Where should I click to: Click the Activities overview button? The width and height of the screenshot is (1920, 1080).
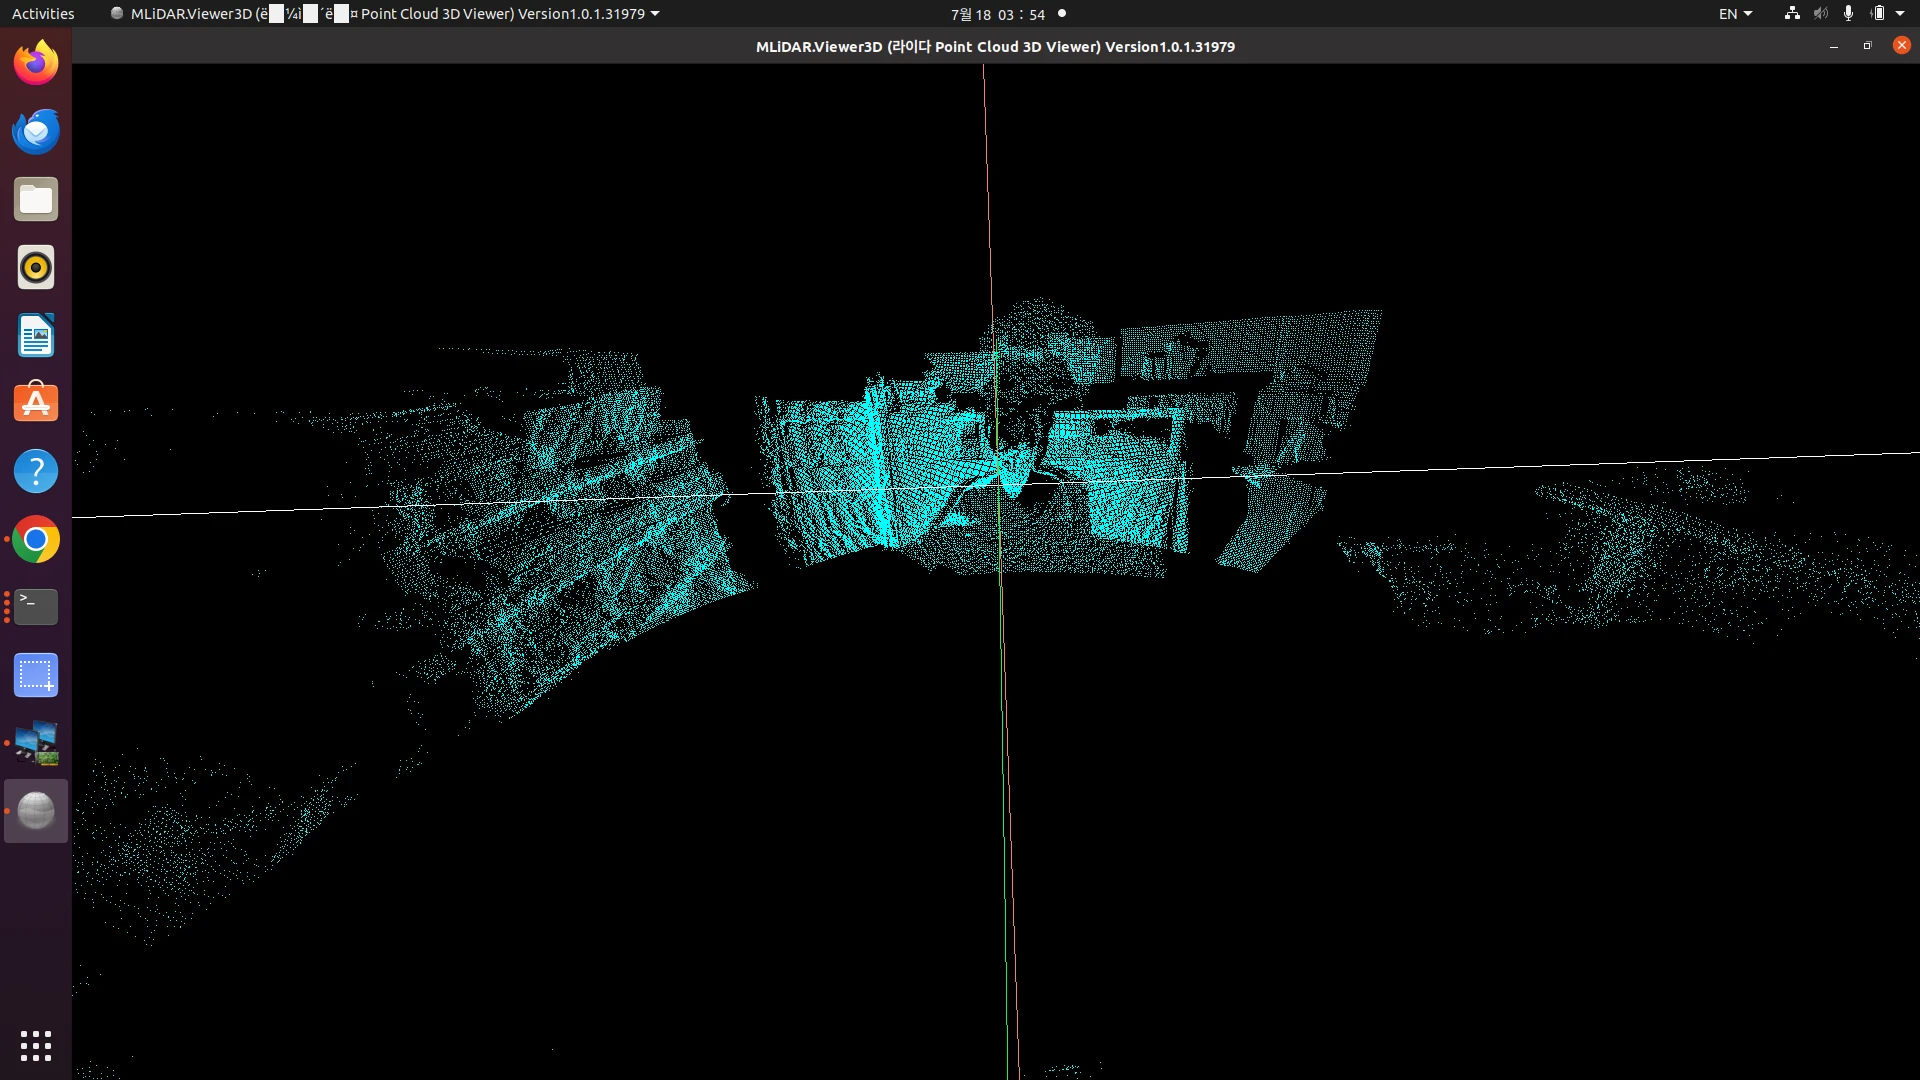pos(43,14)
